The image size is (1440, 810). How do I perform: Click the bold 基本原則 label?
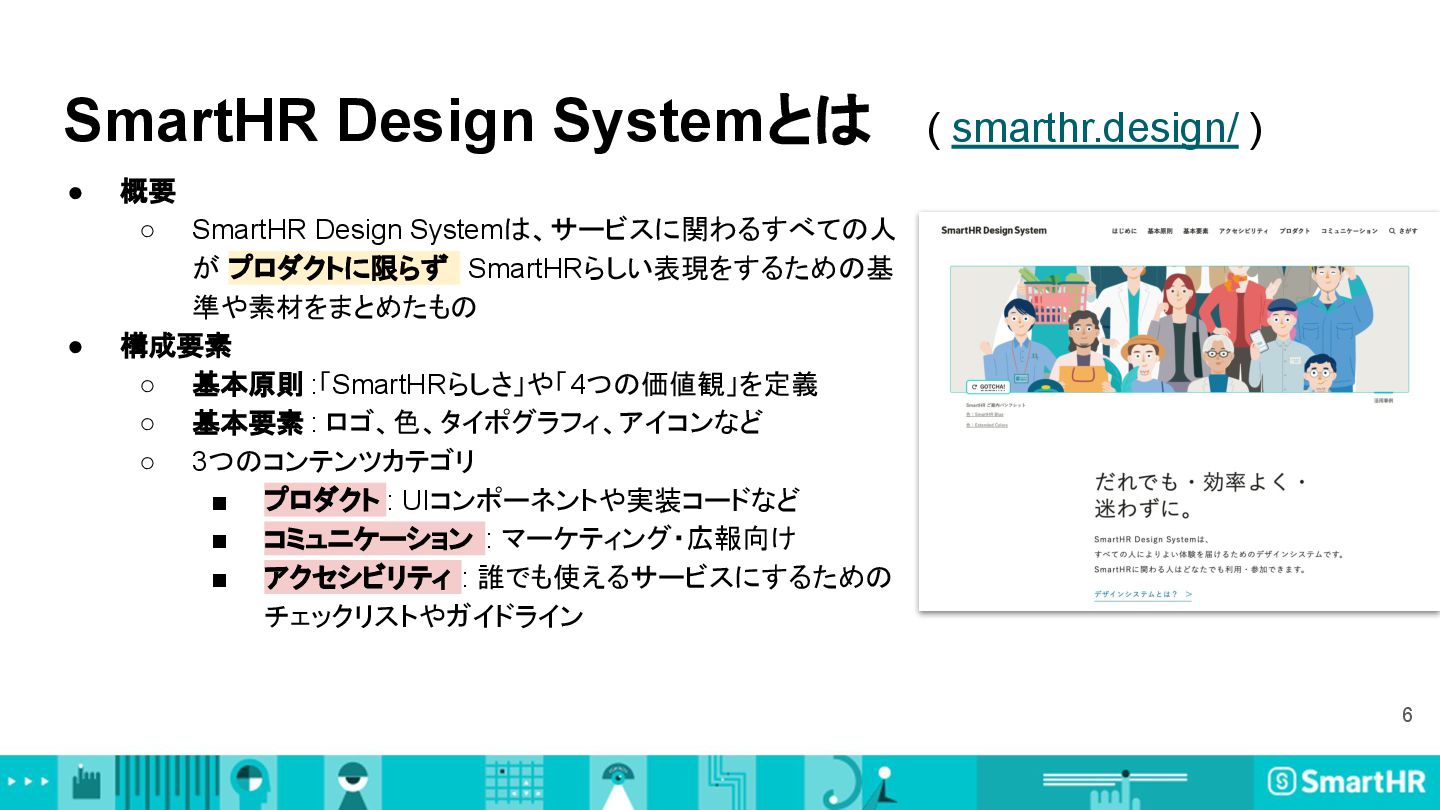click(248, 385)
